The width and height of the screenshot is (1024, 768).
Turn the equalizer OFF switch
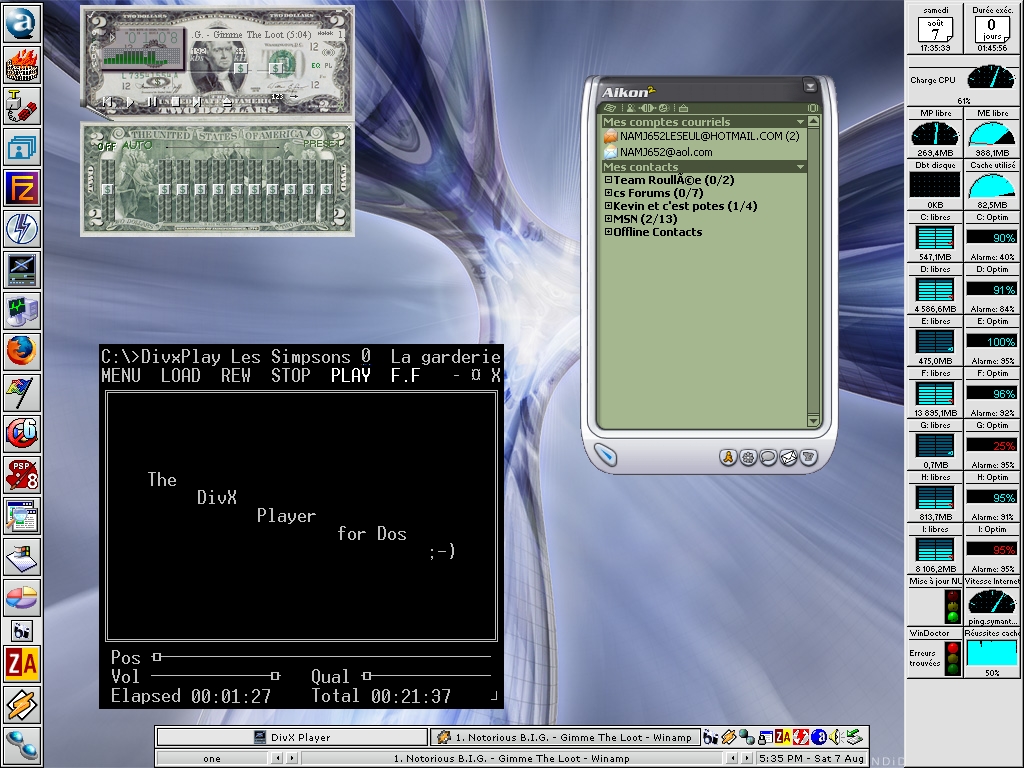(x=106, y=146)
